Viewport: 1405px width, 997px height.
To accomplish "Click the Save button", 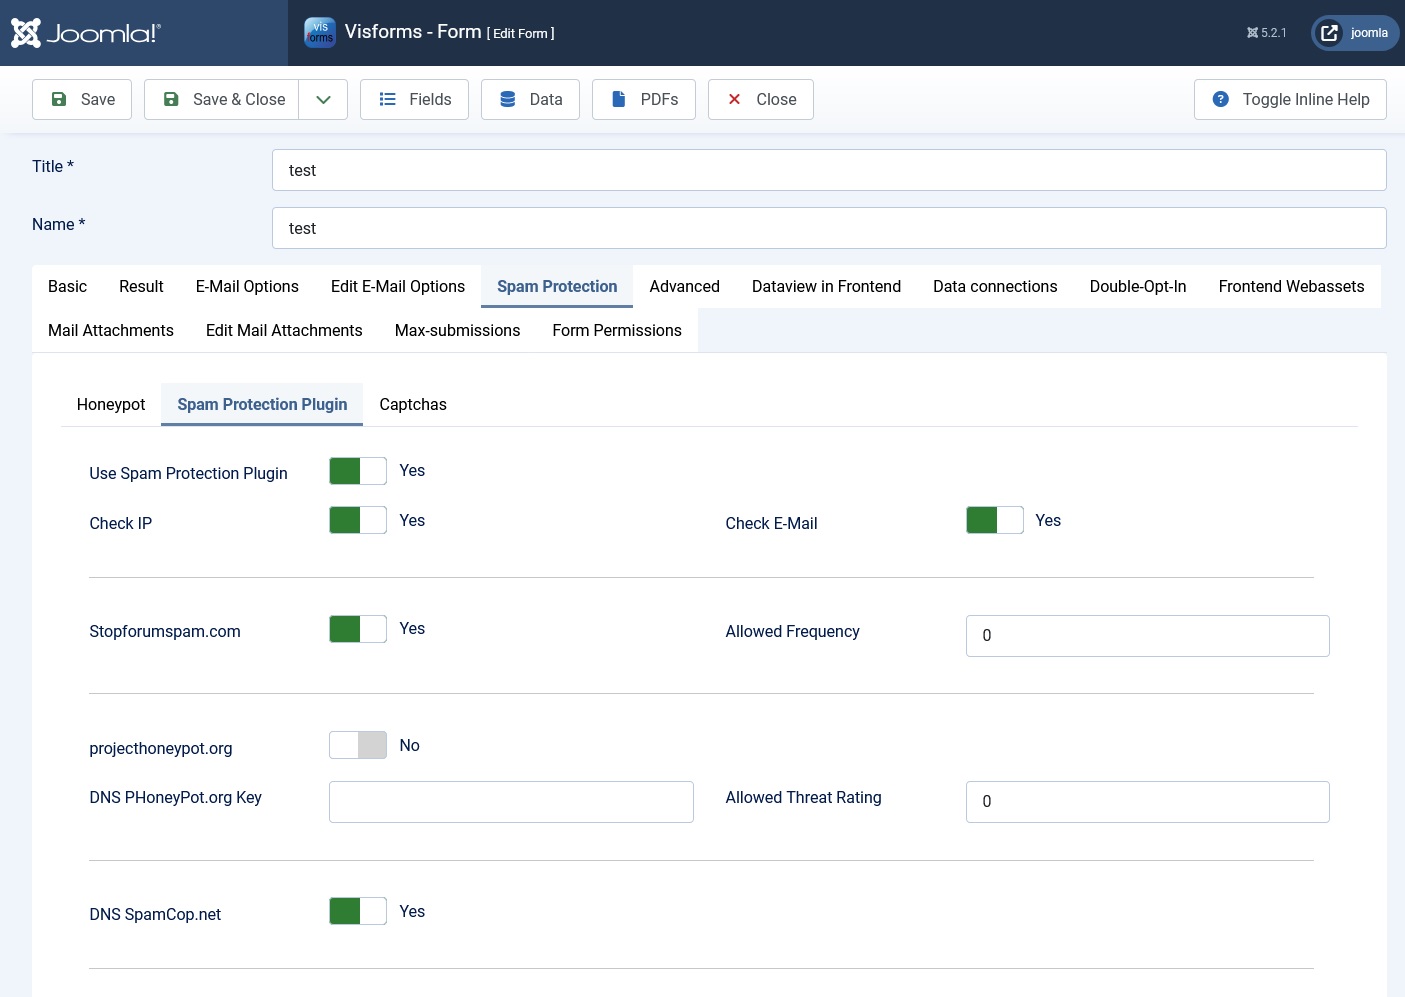I will [x=82, y=99].
